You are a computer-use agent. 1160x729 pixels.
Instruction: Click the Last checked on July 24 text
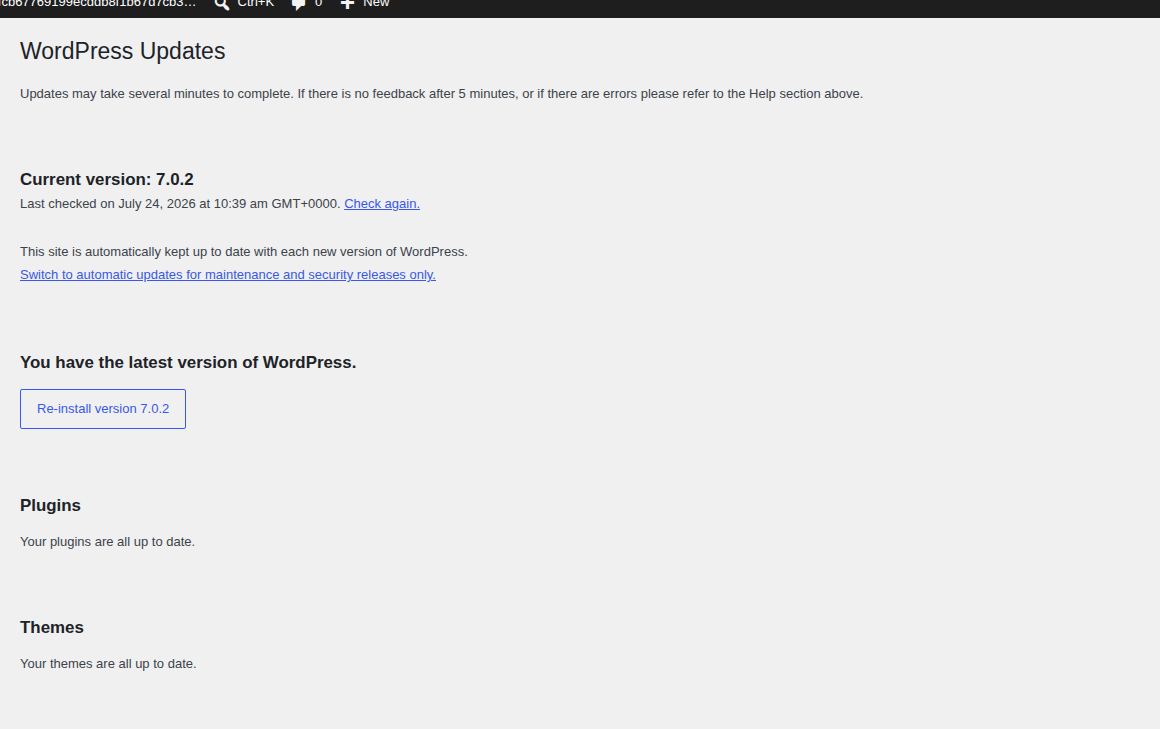click(181, 204)
